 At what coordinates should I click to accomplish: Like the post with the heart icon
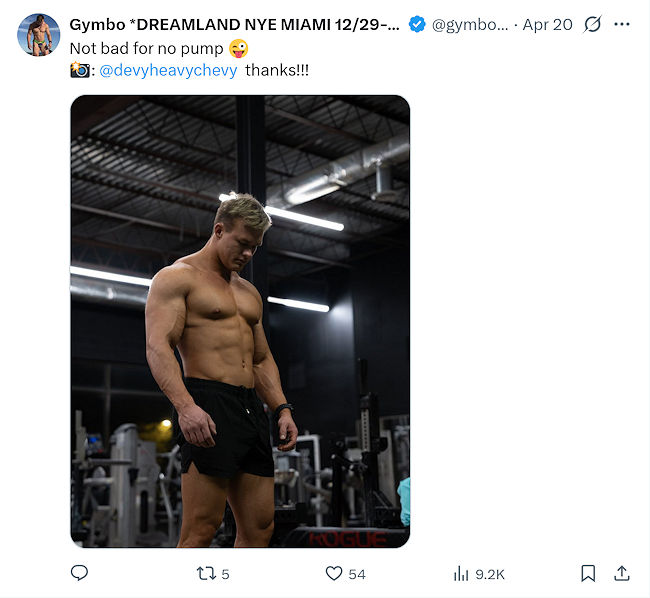click(334, 573)
